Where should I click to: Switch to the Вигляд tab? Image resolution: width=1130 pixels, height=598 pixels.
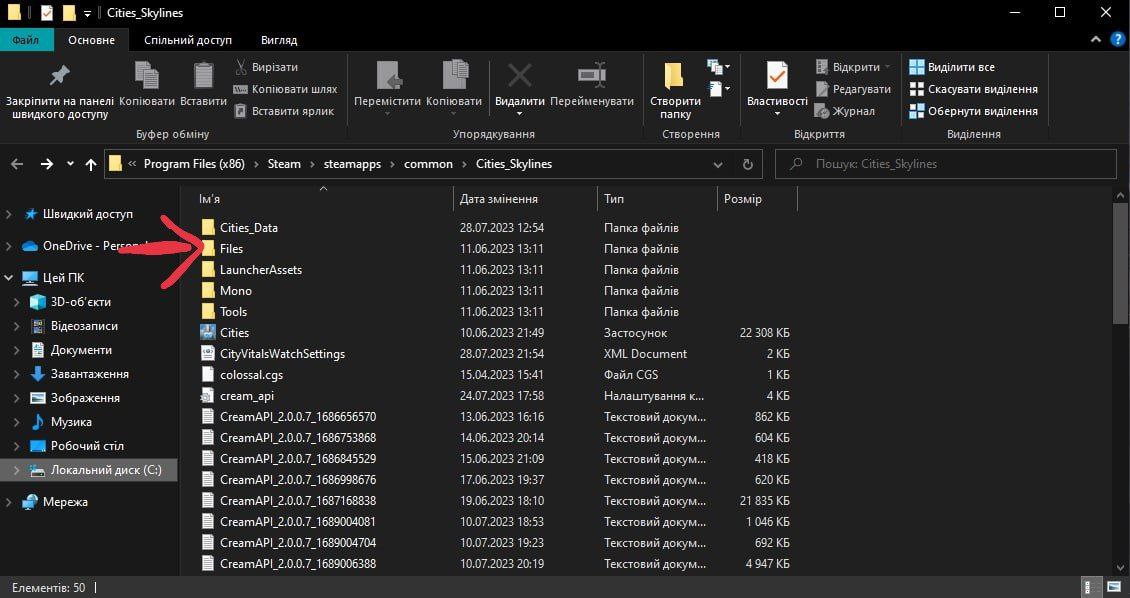279,40
